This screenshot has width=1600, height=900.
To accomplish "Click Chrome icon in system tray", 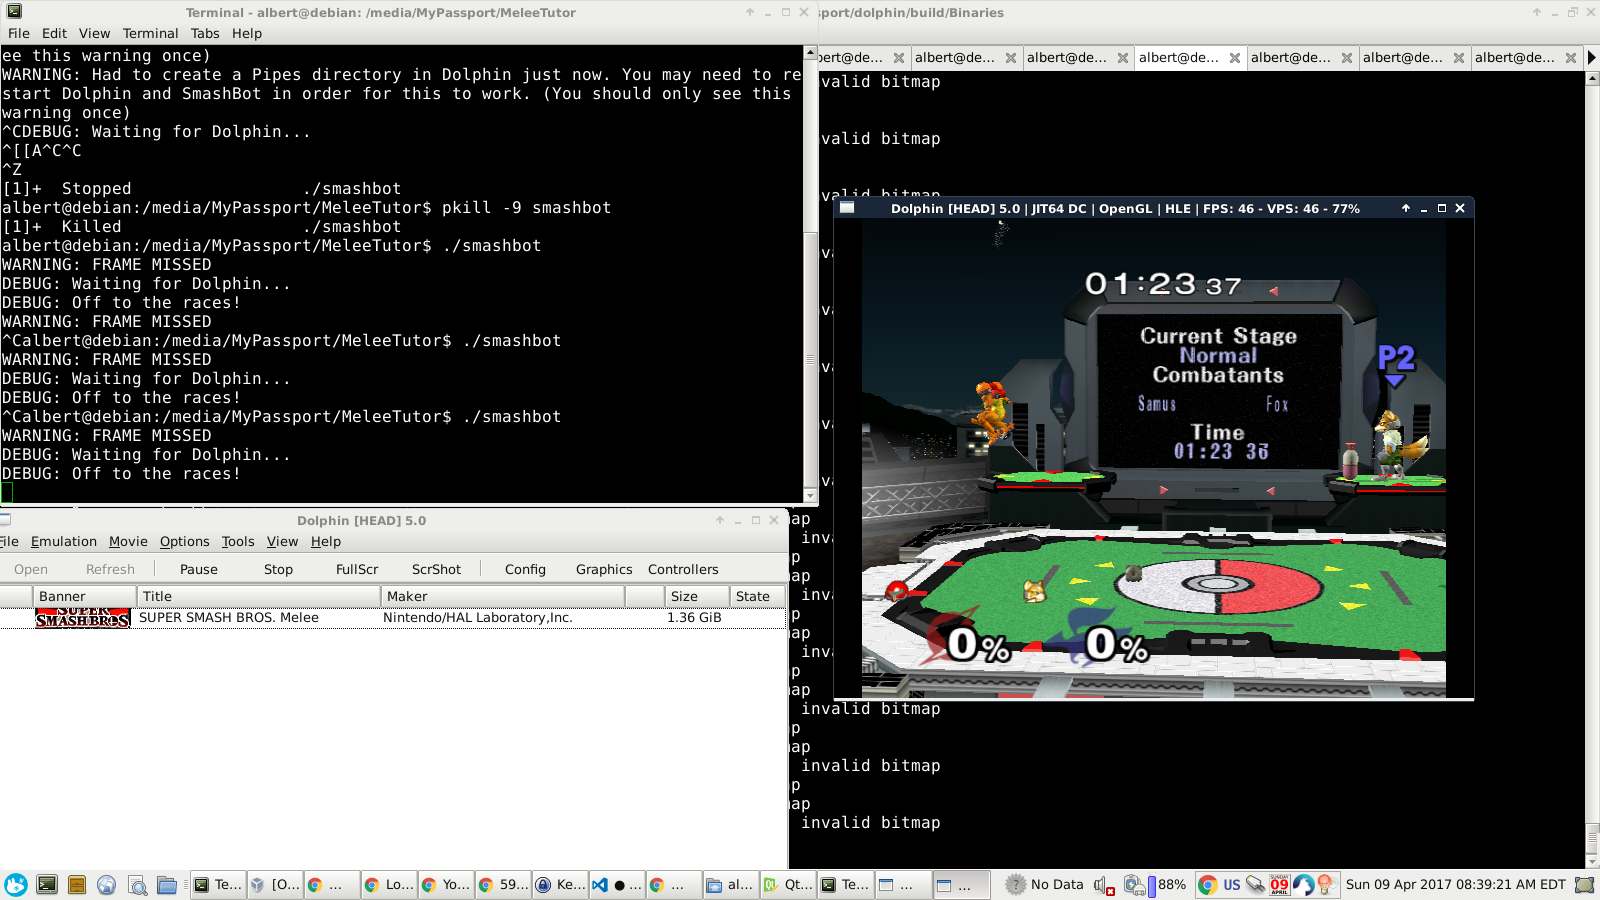I will (1207, 885).
